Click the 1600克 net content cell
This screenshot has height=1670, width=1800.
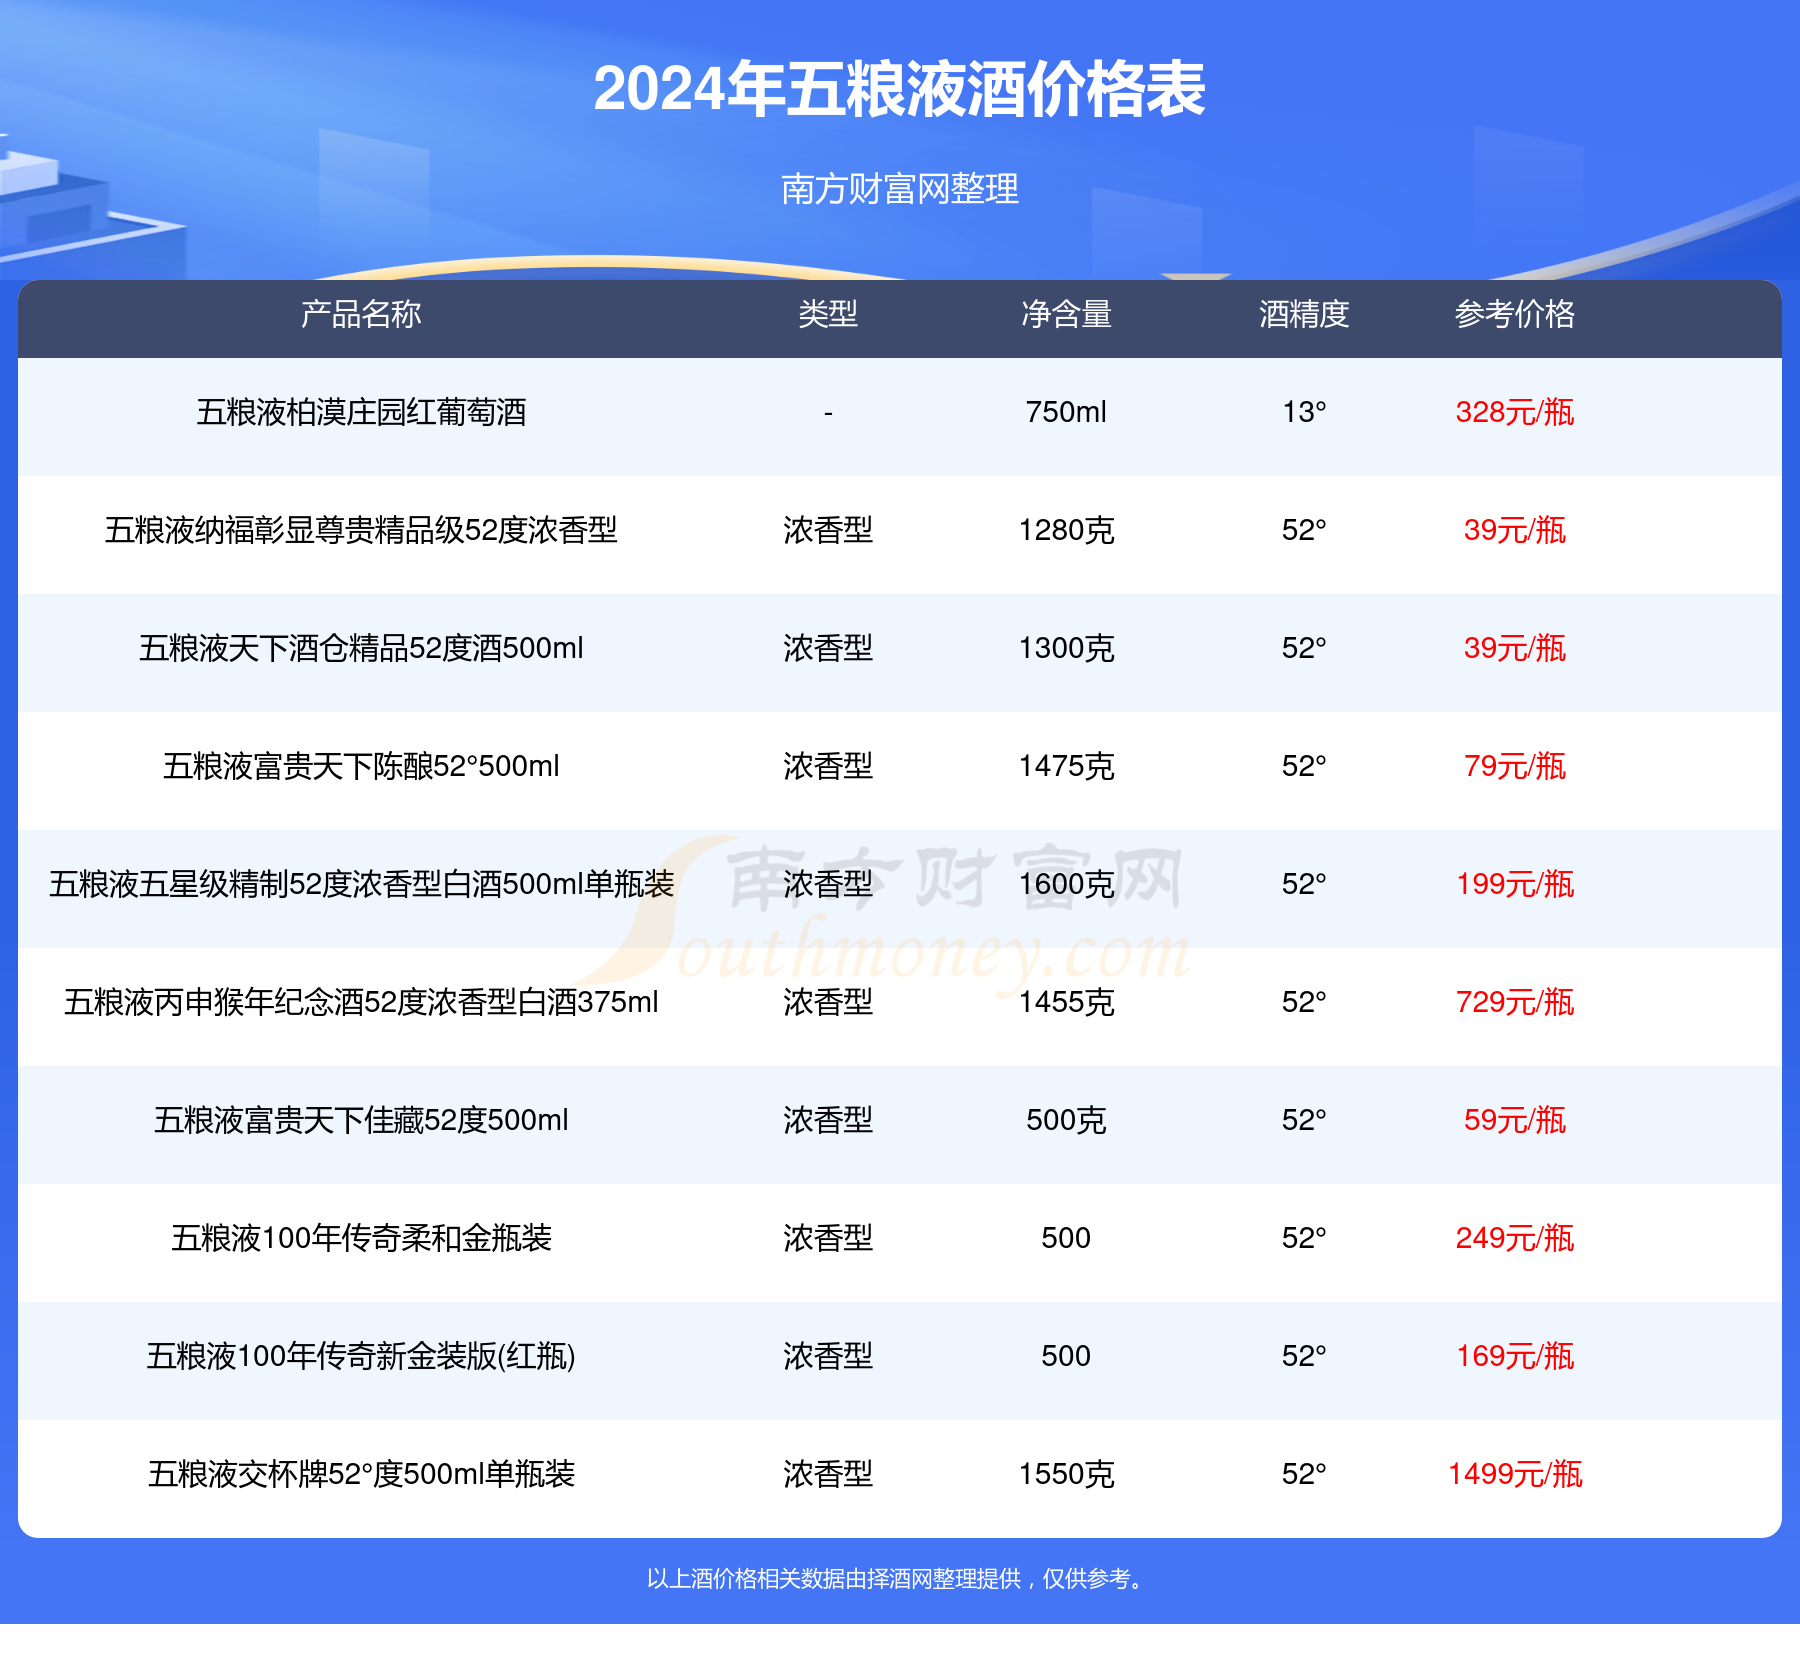pyautogui.click(x=1066, y=884)
